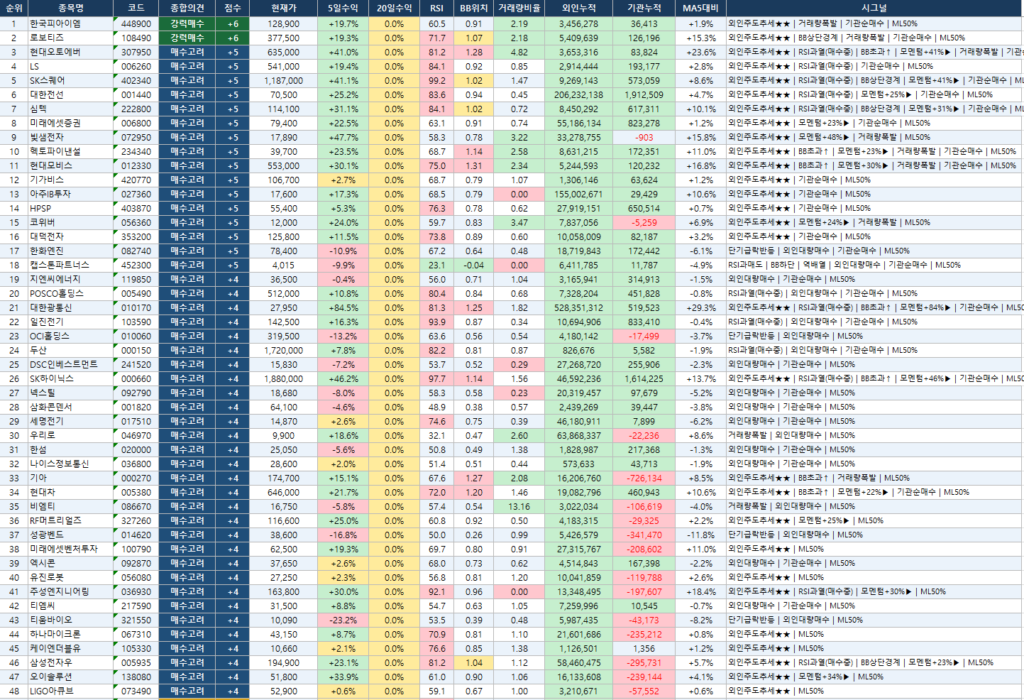Screen dimensions: 1024x700
Task: Click stock name 한국피아이엠
Action: [56, 24]
